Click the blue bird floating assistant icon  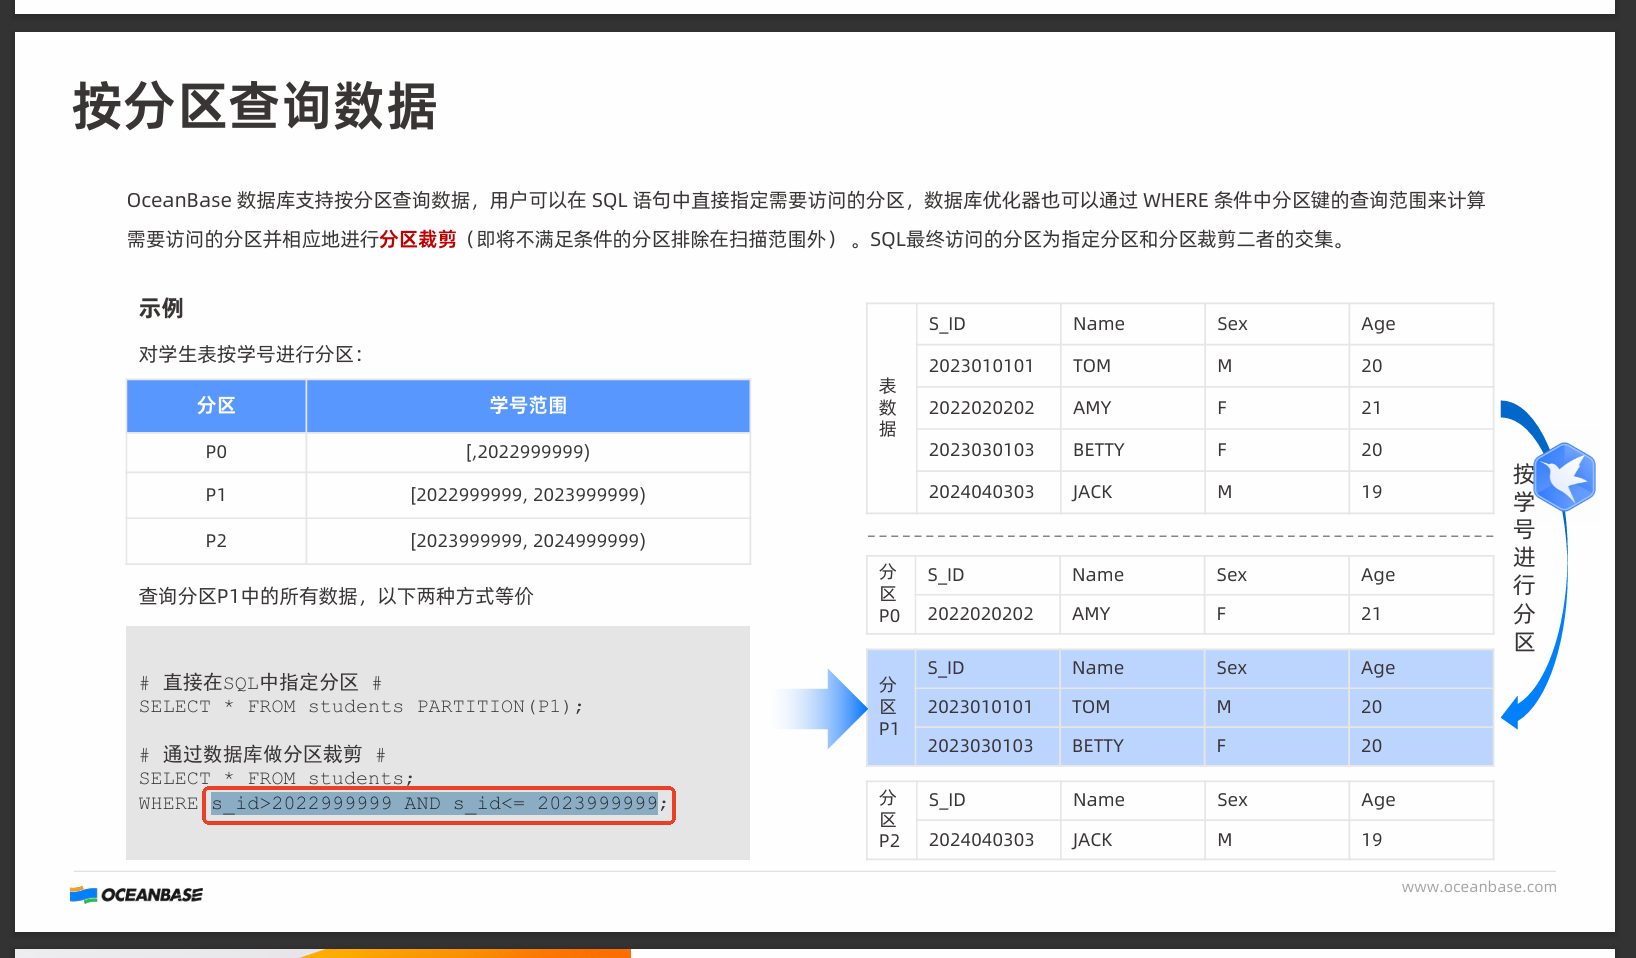click(x=1564, y=477)
